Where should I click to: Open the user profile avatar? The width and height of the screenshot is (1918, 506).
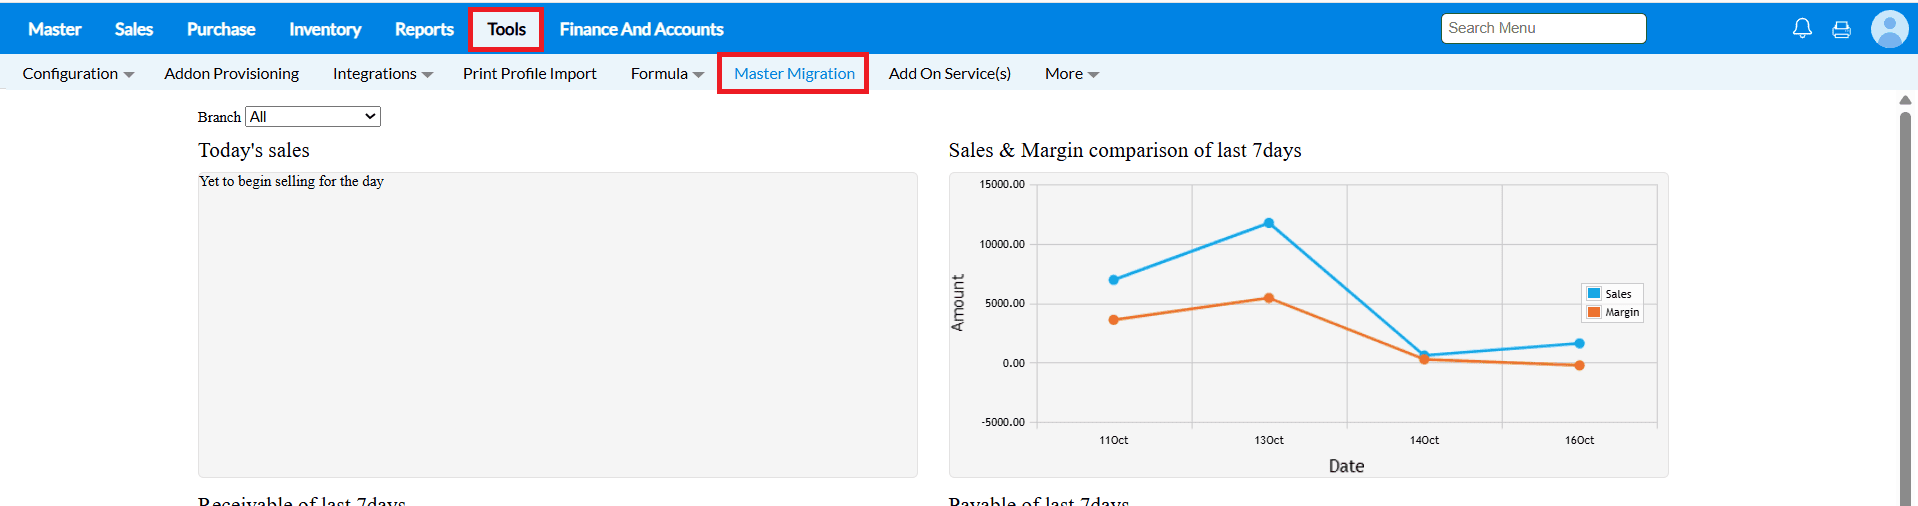point(1889,29)
